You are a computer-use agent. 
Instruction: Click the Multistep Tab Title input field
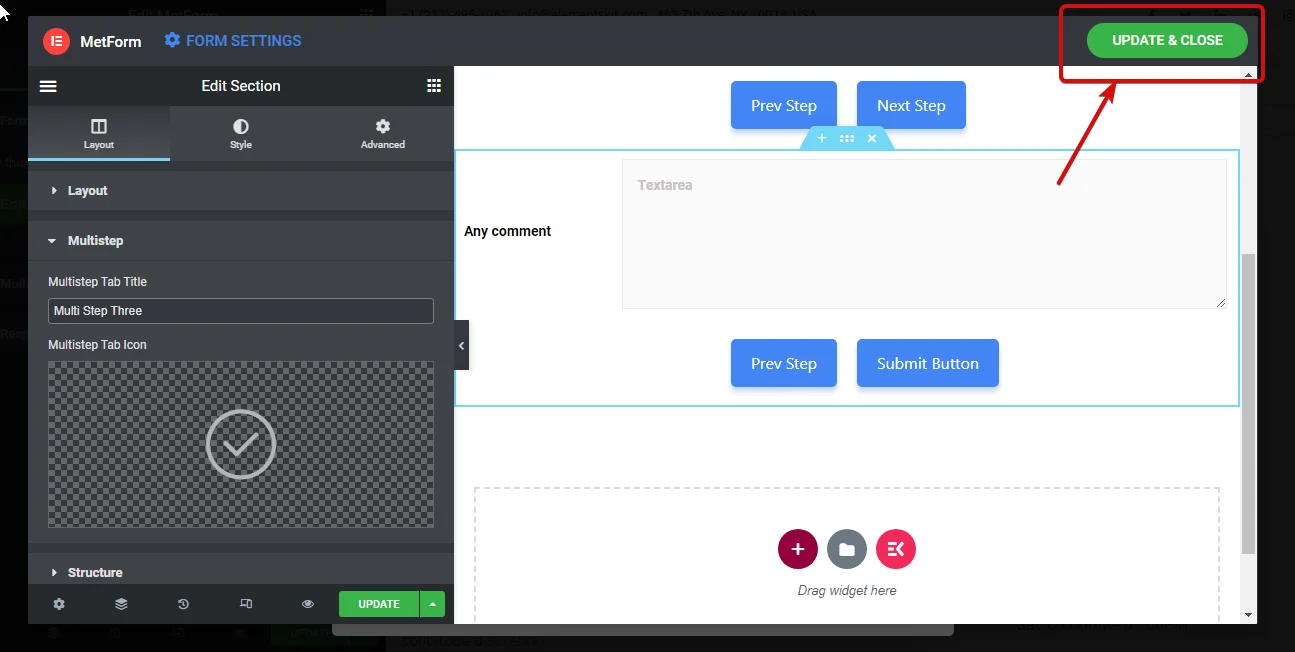(x=241, y=311)
